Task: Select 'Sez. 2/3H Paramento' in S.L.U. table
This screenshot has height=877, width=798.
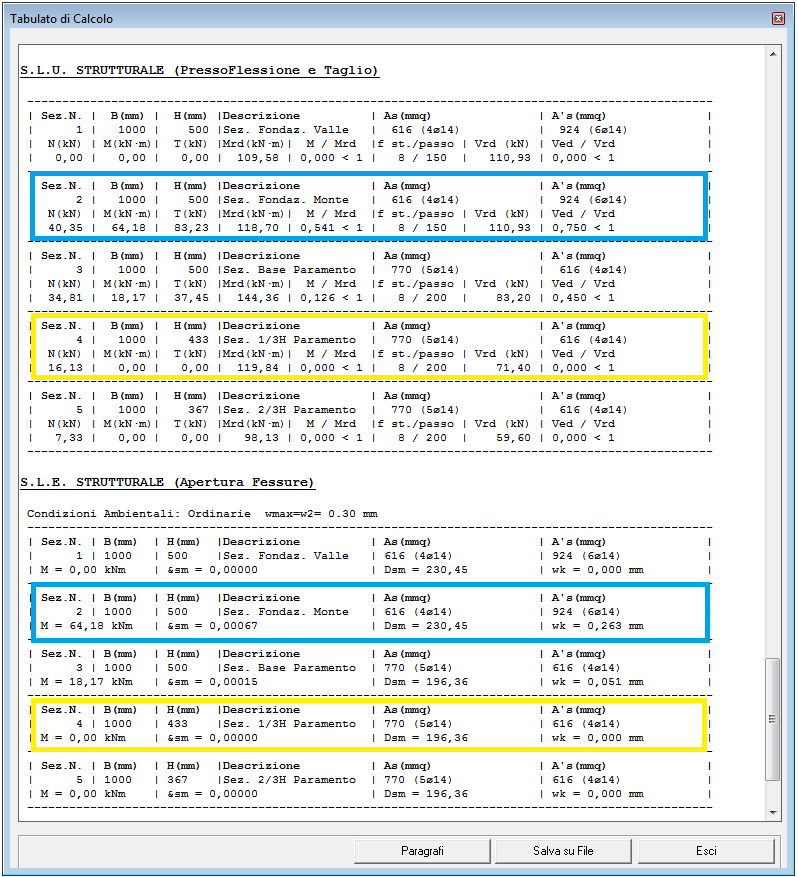Action: [x=290, y=409]
